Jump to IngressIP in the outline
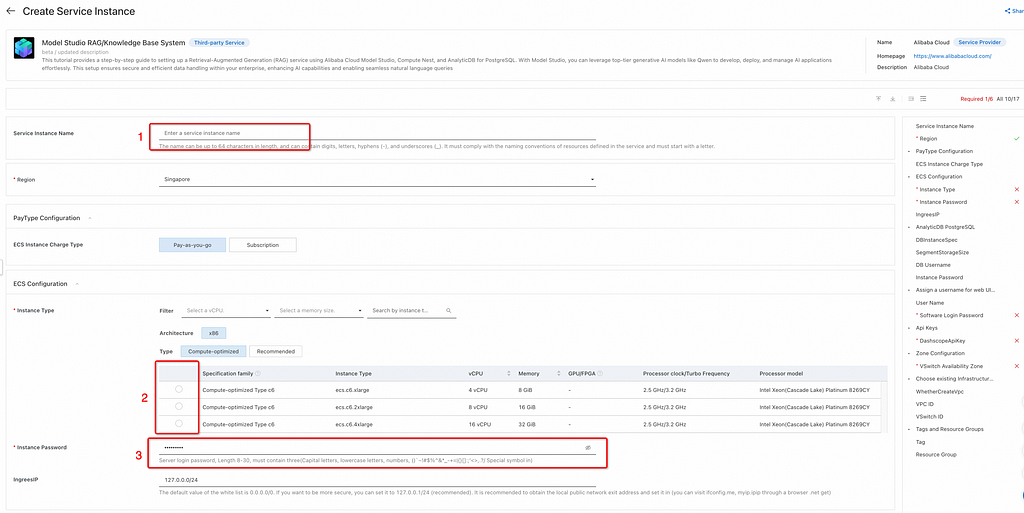 927,214
